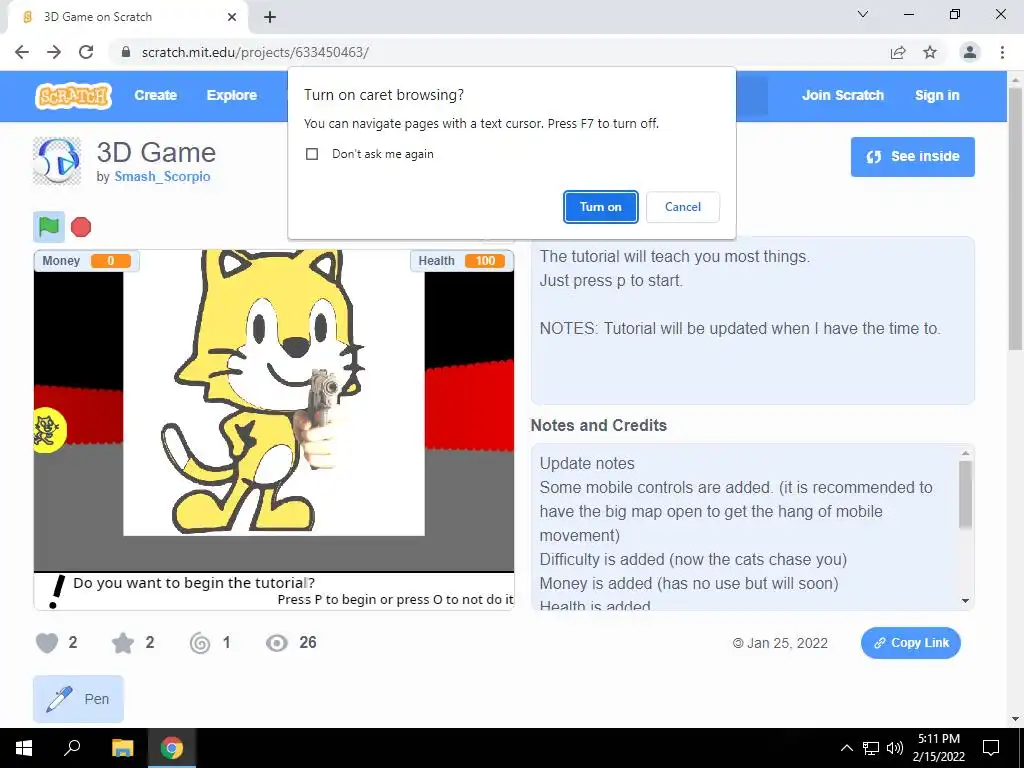Viewport: 1024px width, 768px height.
Task: Click the address bar URL
Action: point(255,52)
